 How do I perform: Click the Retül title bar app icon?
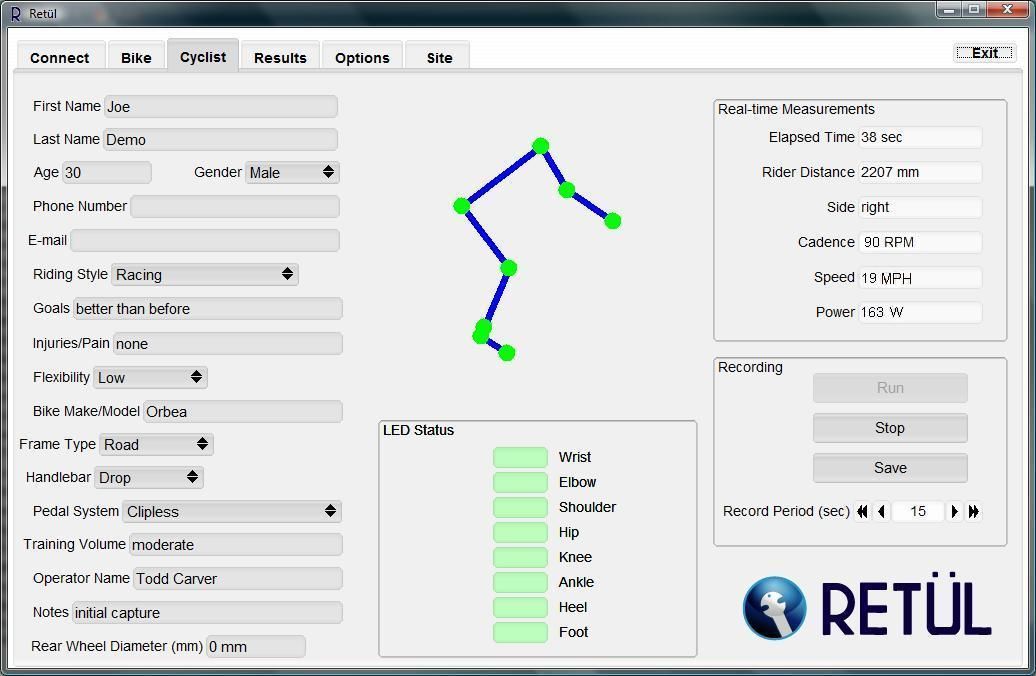tap(15, 14)
